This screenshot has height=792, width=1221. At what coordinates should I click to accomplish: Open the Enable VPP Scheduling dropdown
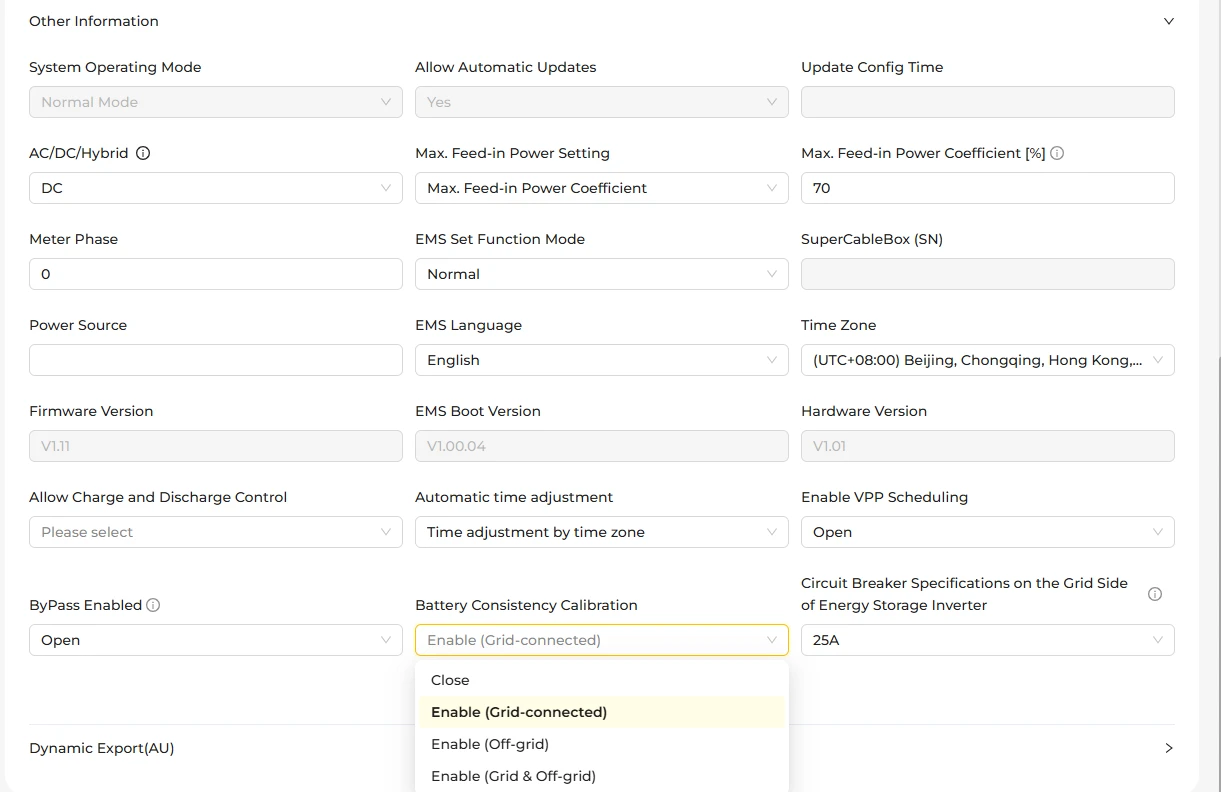pyautogui.click(x=988, y=532)
